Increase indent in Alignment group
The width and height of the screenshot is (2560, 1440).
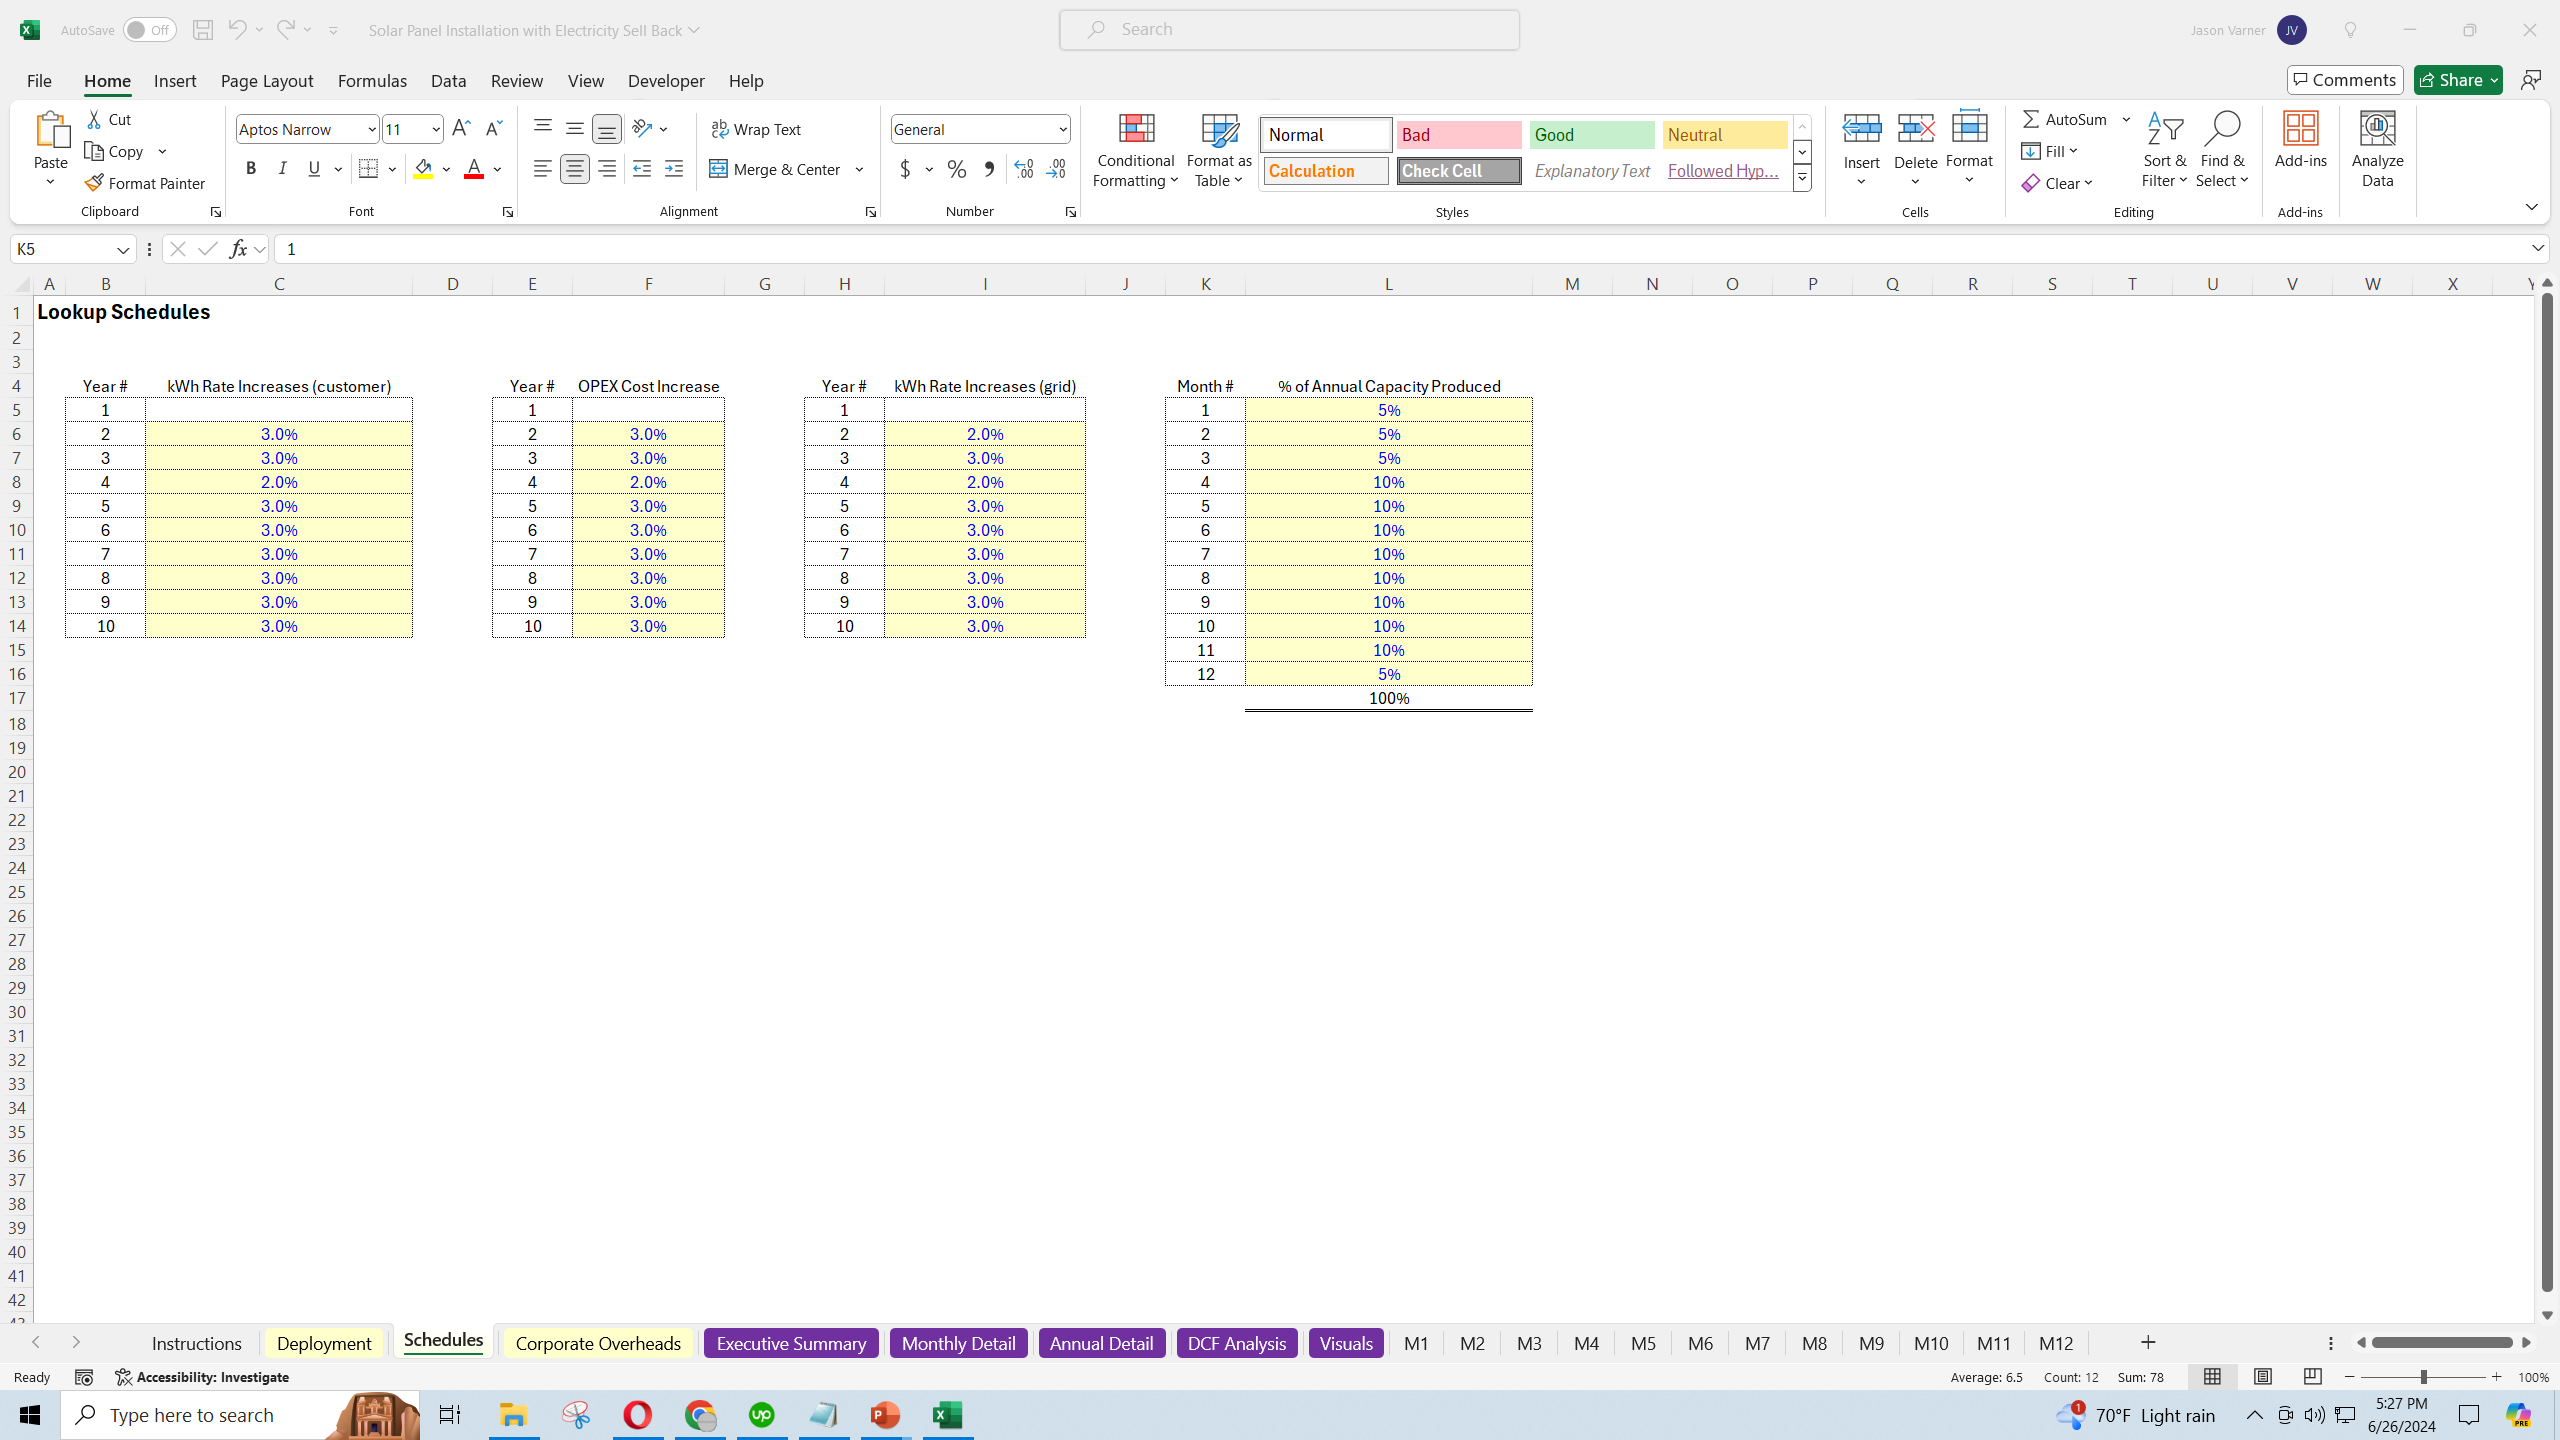click(x=674, y=169)
